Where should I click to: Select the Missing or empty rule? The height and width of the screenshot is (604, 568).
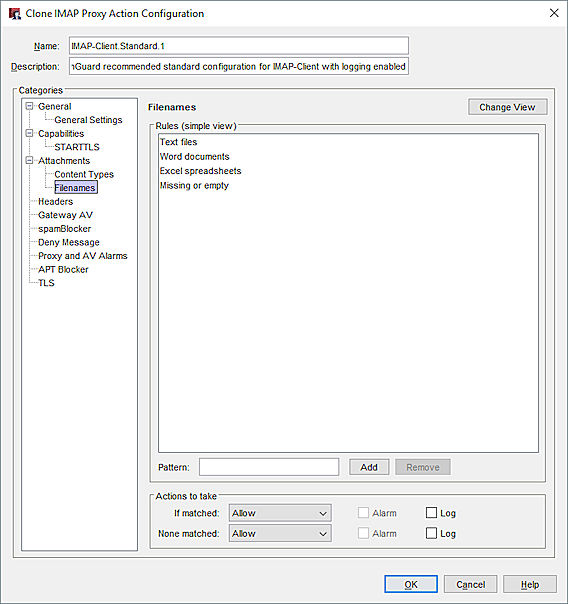click(x=194, y=185)
